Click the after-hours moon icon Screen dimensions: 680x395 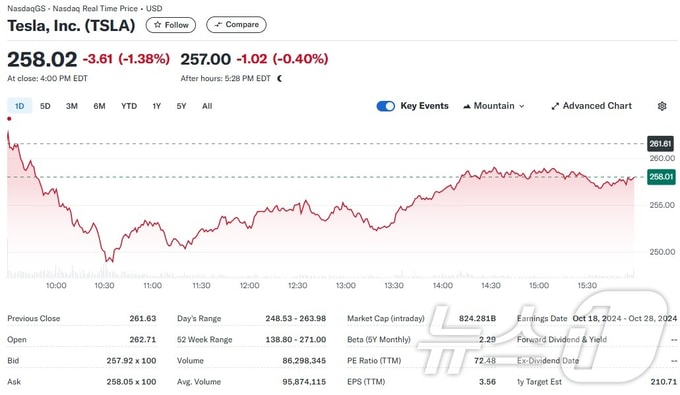point(279,78)
